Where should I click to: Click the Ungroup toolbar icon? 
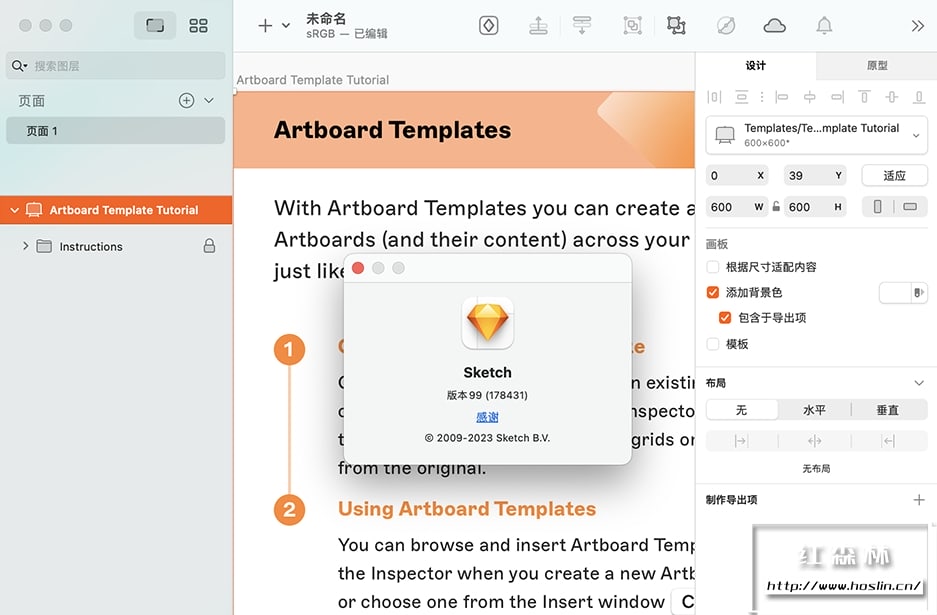[676, 26]
